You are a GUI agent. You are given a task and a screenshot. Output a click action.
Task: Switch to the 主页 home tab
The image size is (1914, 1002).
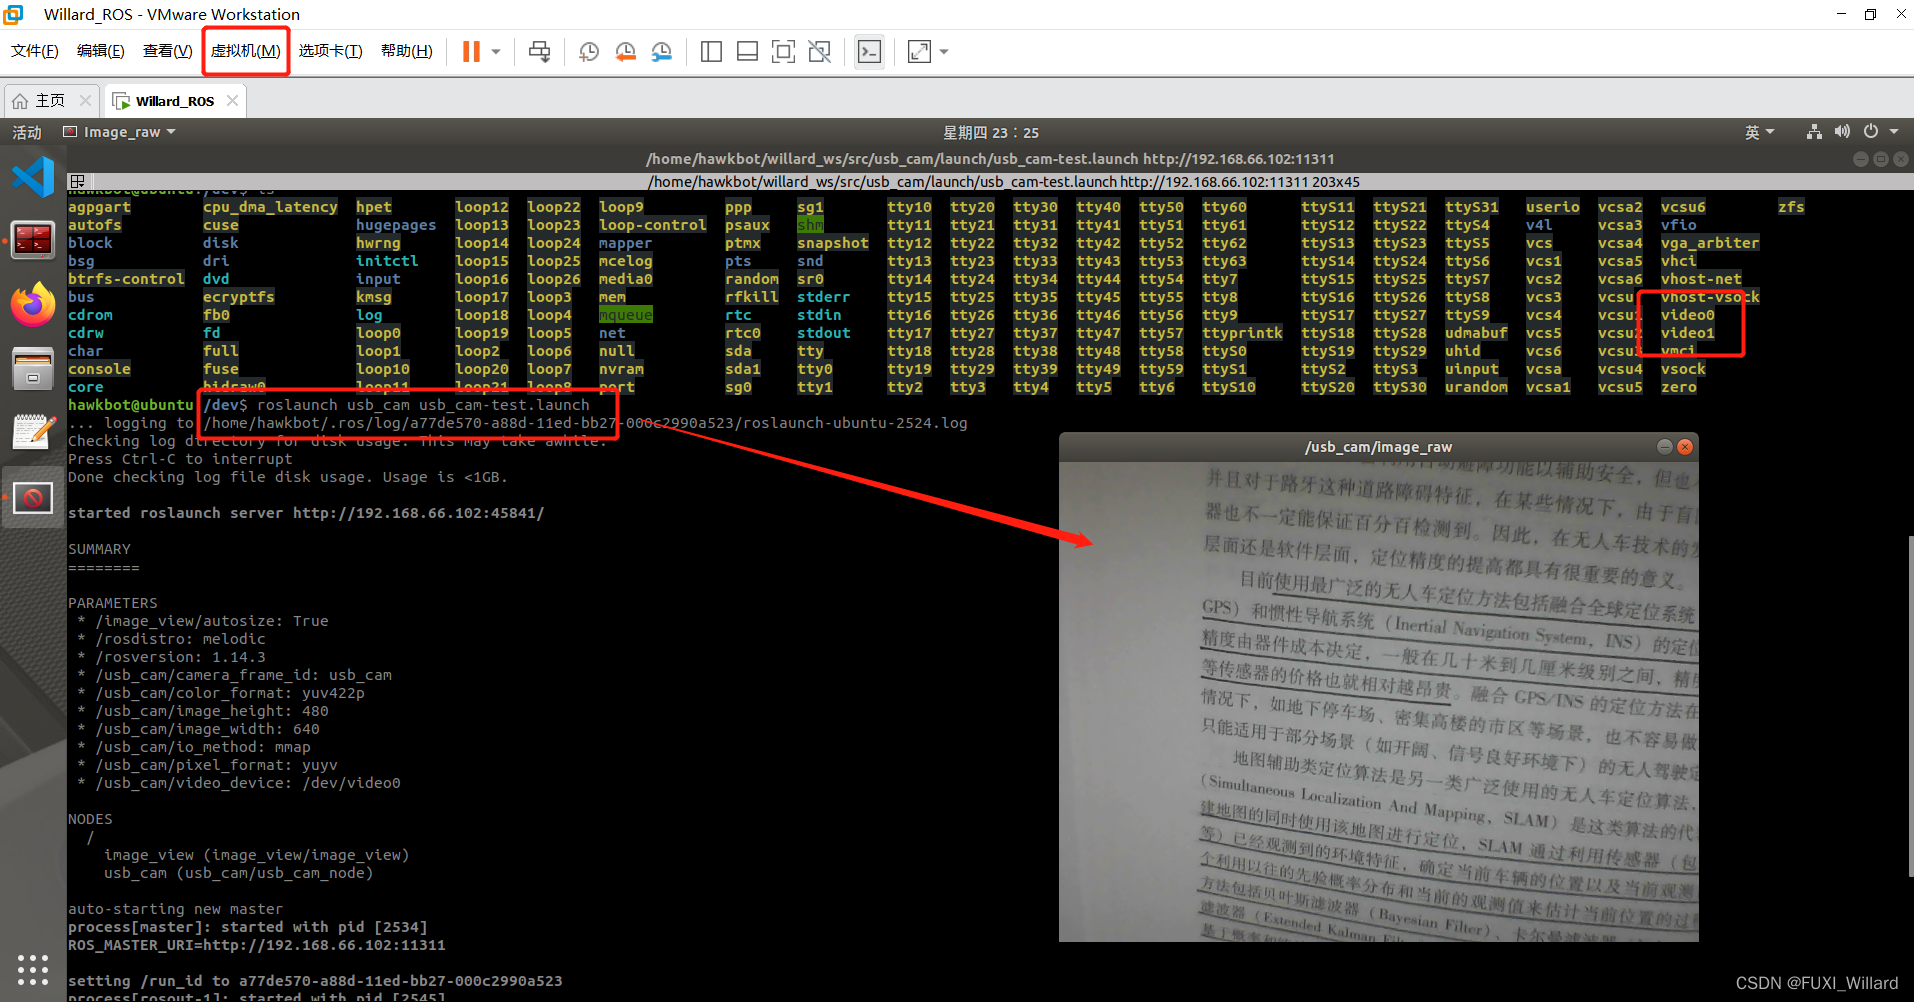[50, 101]
